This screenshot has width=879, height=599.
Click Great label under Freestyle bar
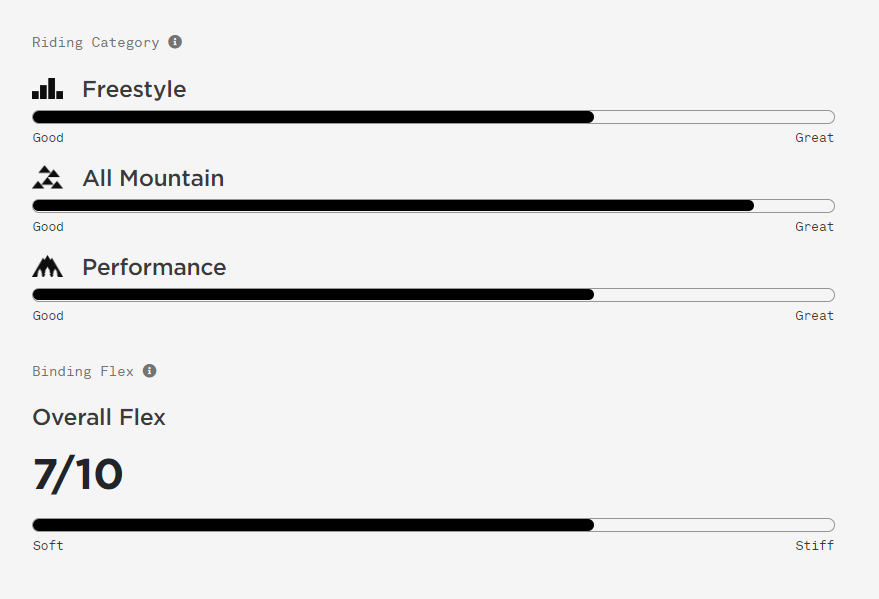815,137
